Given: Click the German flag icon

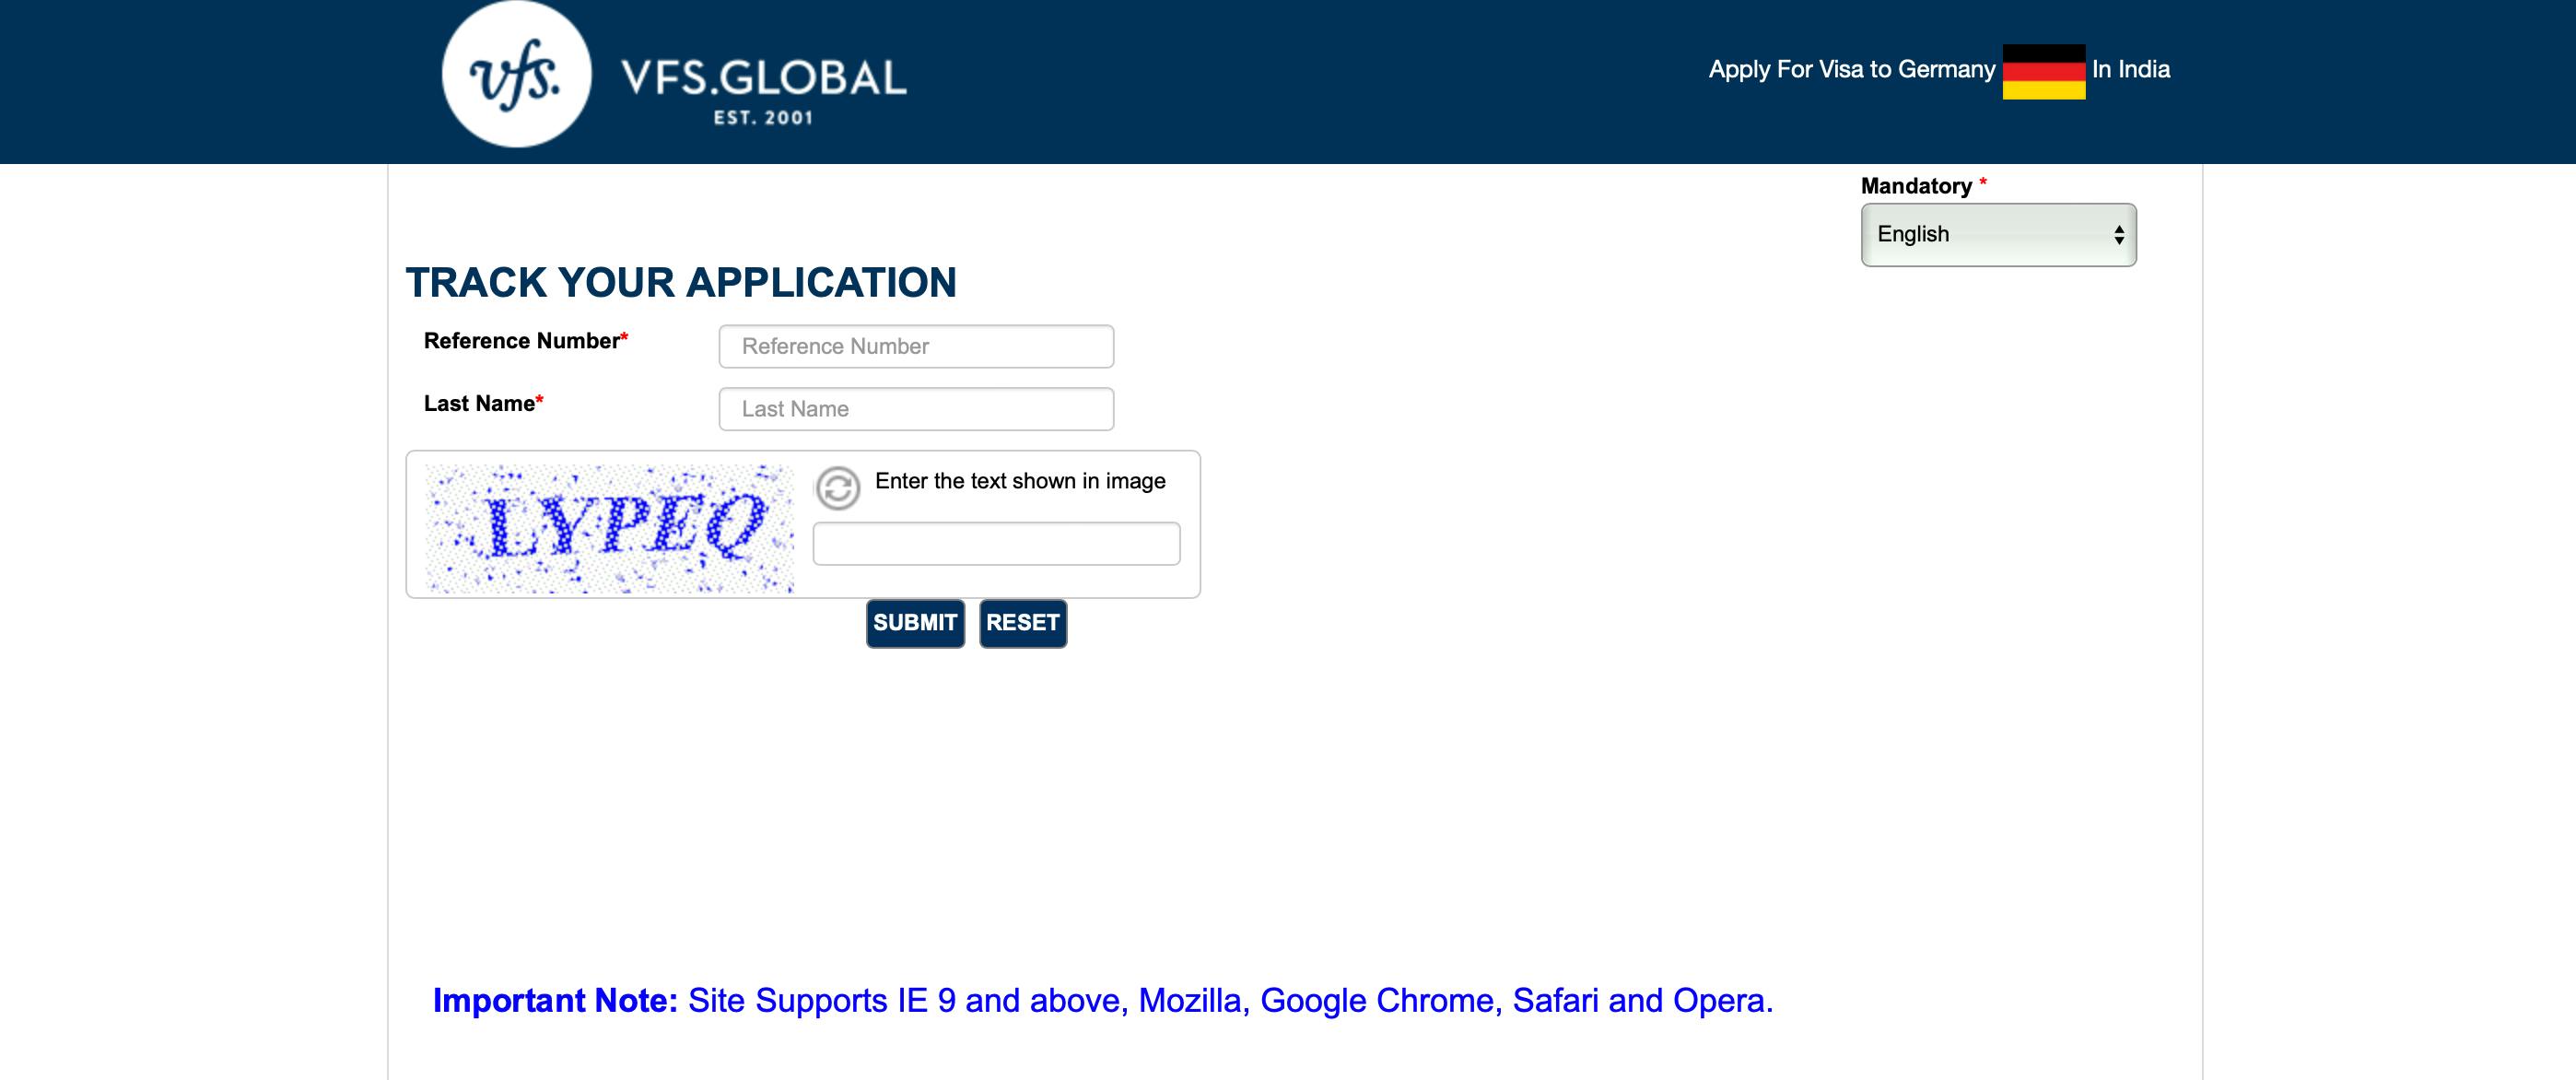Looking at the screenshot, I should click(2043, 71).
